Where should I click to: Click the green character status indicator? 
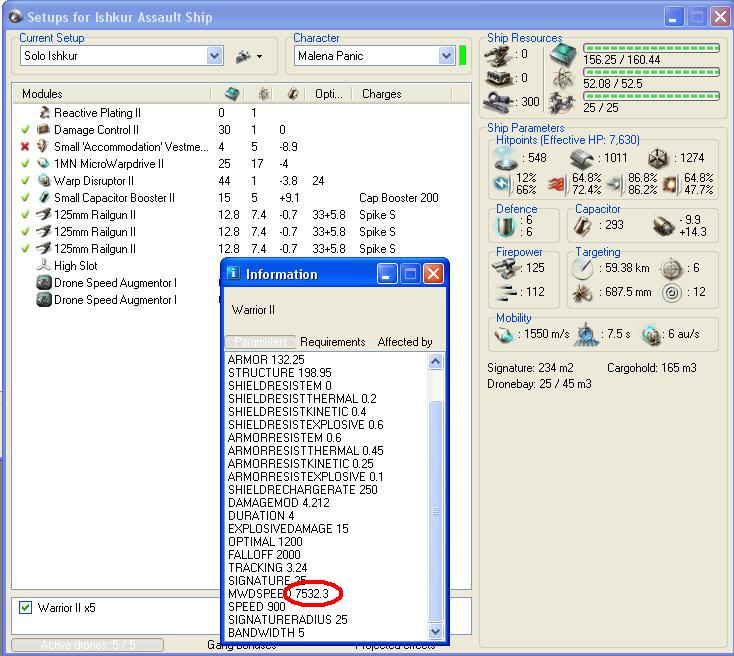coord(462,55)
